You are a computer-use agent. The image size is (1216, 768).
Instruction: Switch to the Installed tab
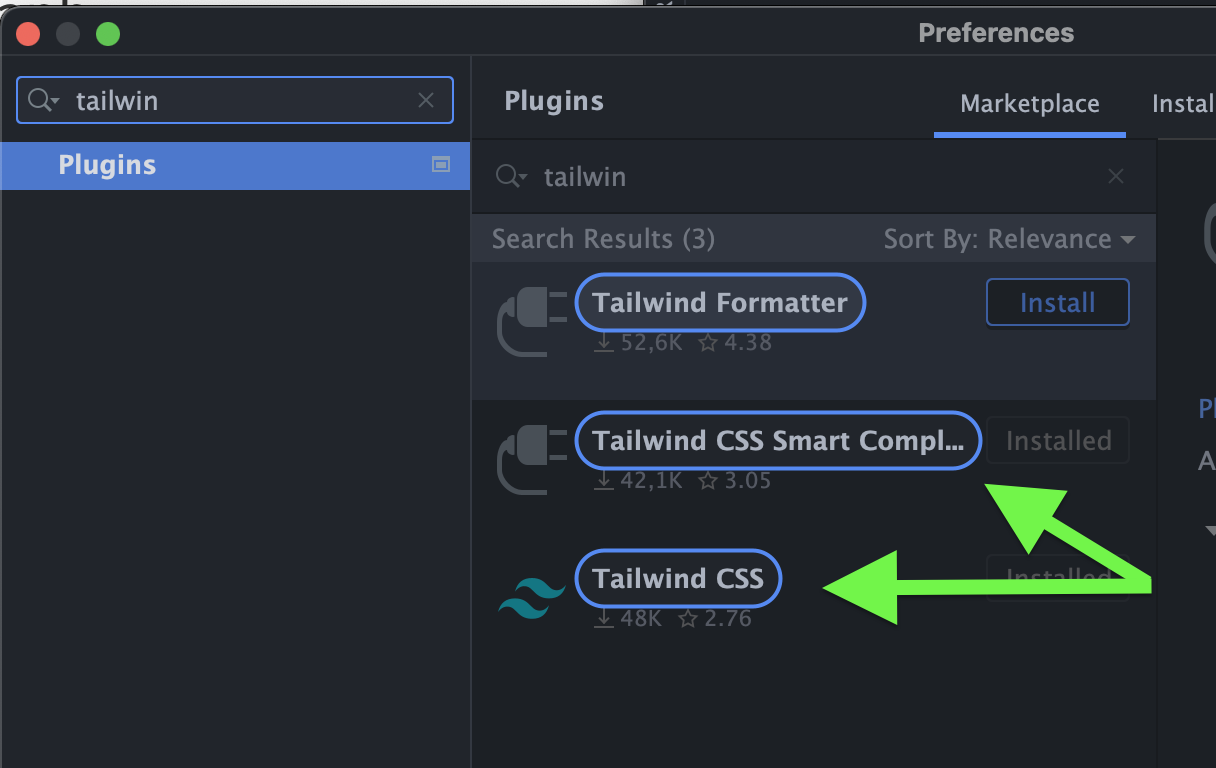1183,104
